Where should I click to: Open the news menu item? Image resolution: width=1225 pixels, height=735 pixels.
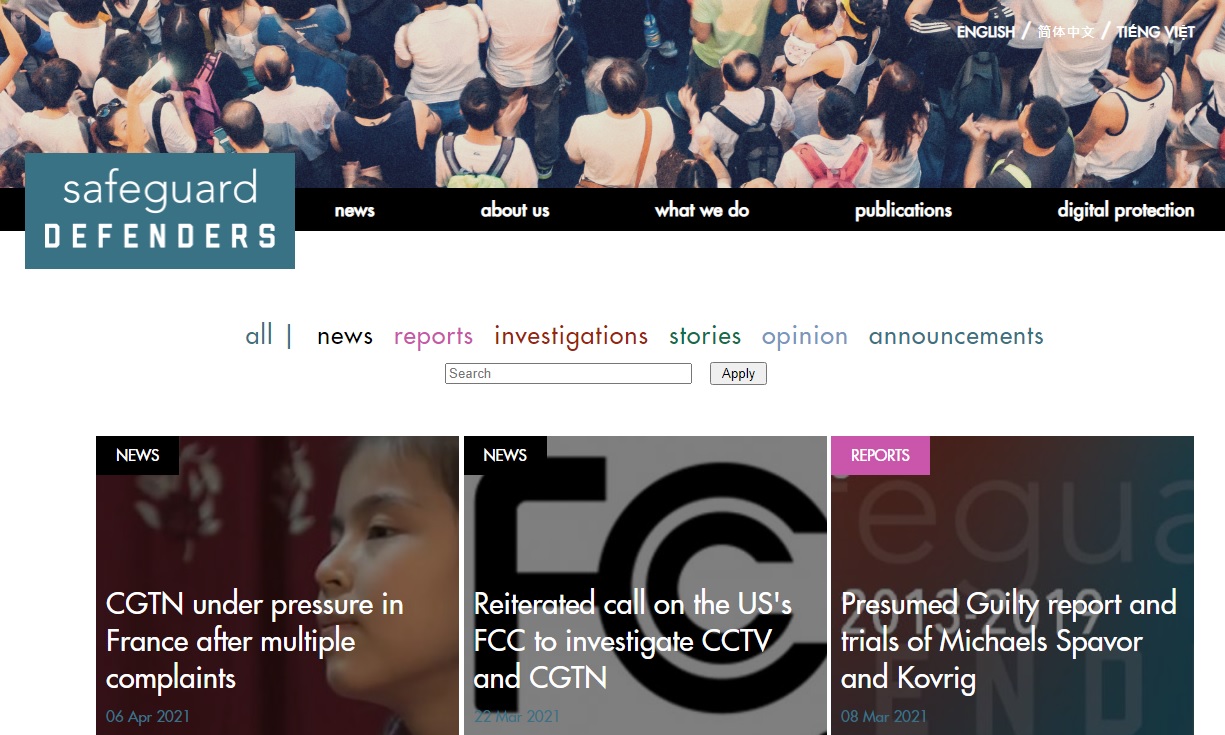(354, 210)
